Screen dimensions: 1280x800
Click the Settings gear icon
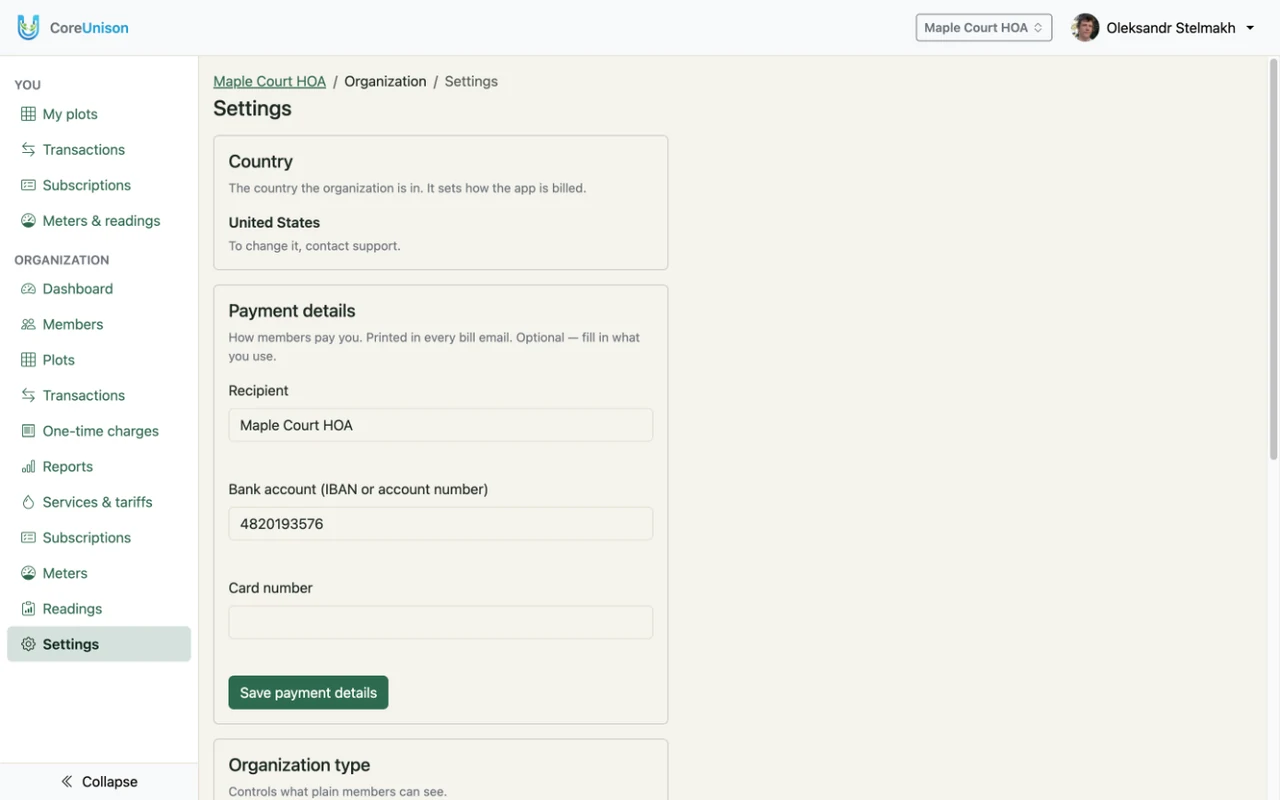(x=28, y=645)
